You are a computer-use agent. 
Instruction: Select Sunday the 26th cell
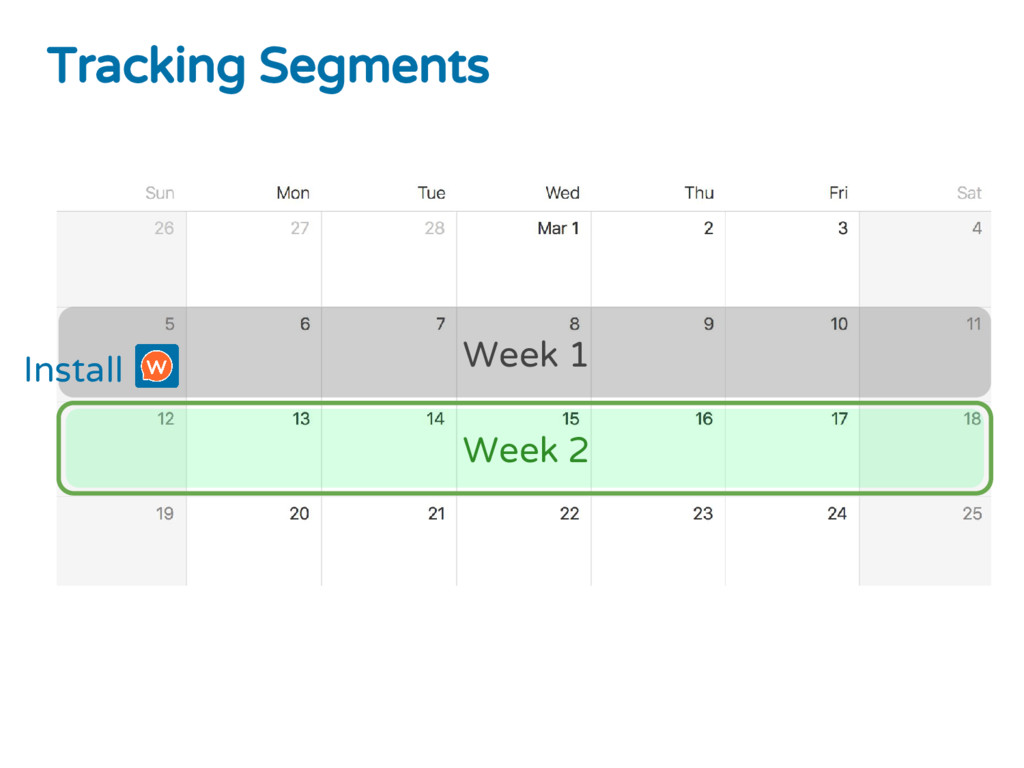coord(121,259)
